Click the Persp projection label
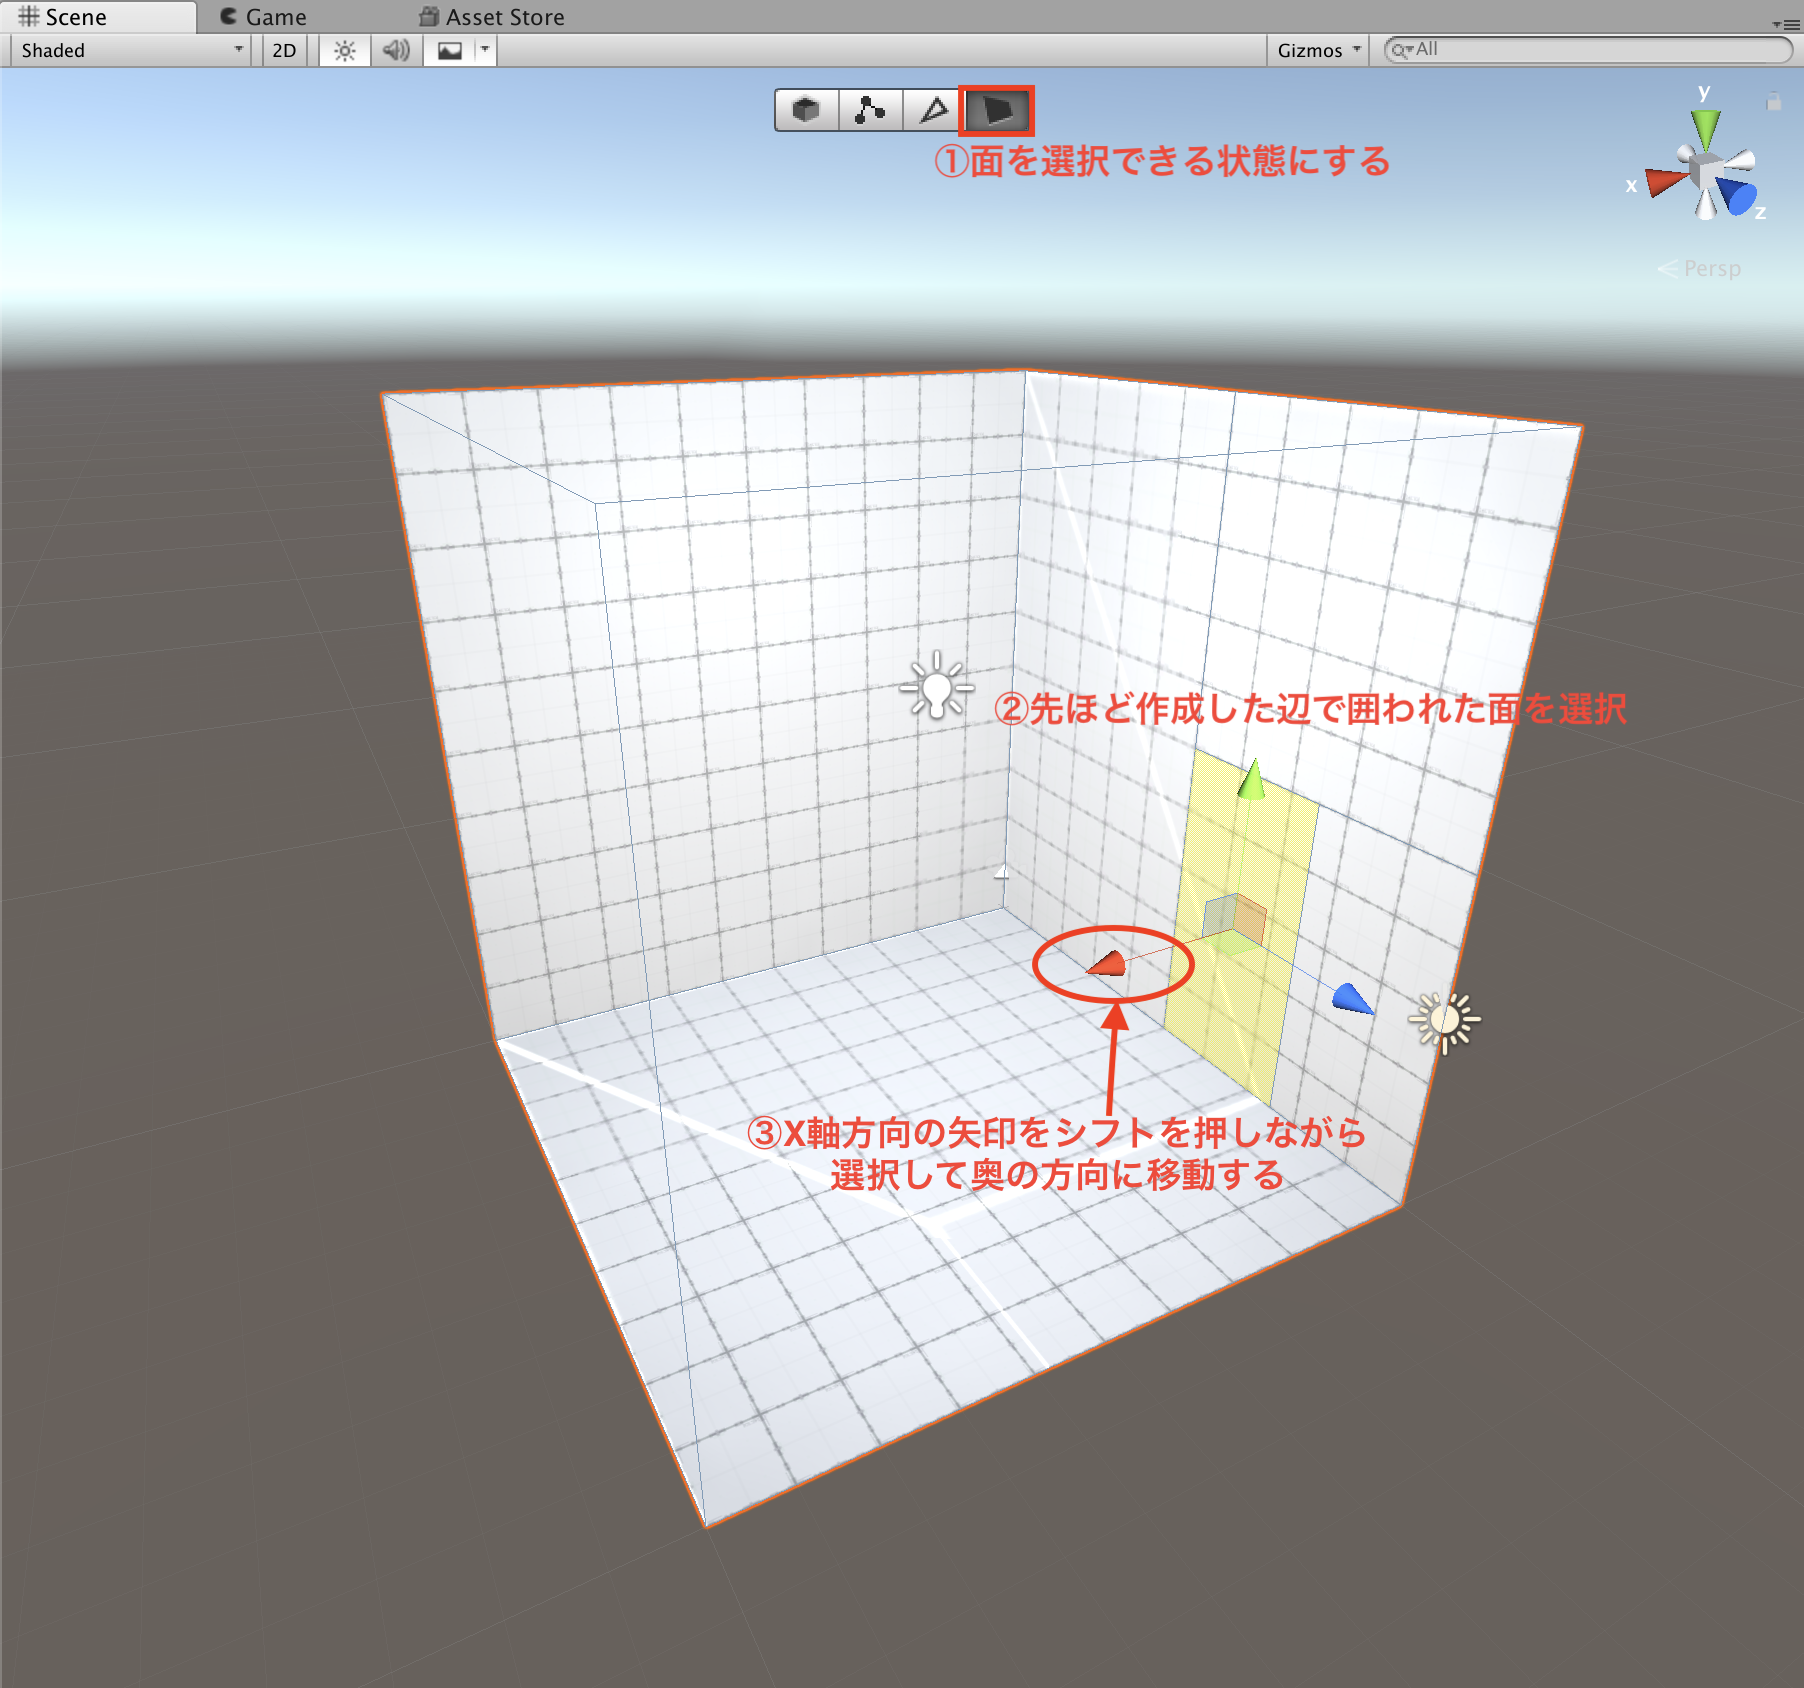The width and height of the screenshot is (1804, 1688). click(1711, 269)
